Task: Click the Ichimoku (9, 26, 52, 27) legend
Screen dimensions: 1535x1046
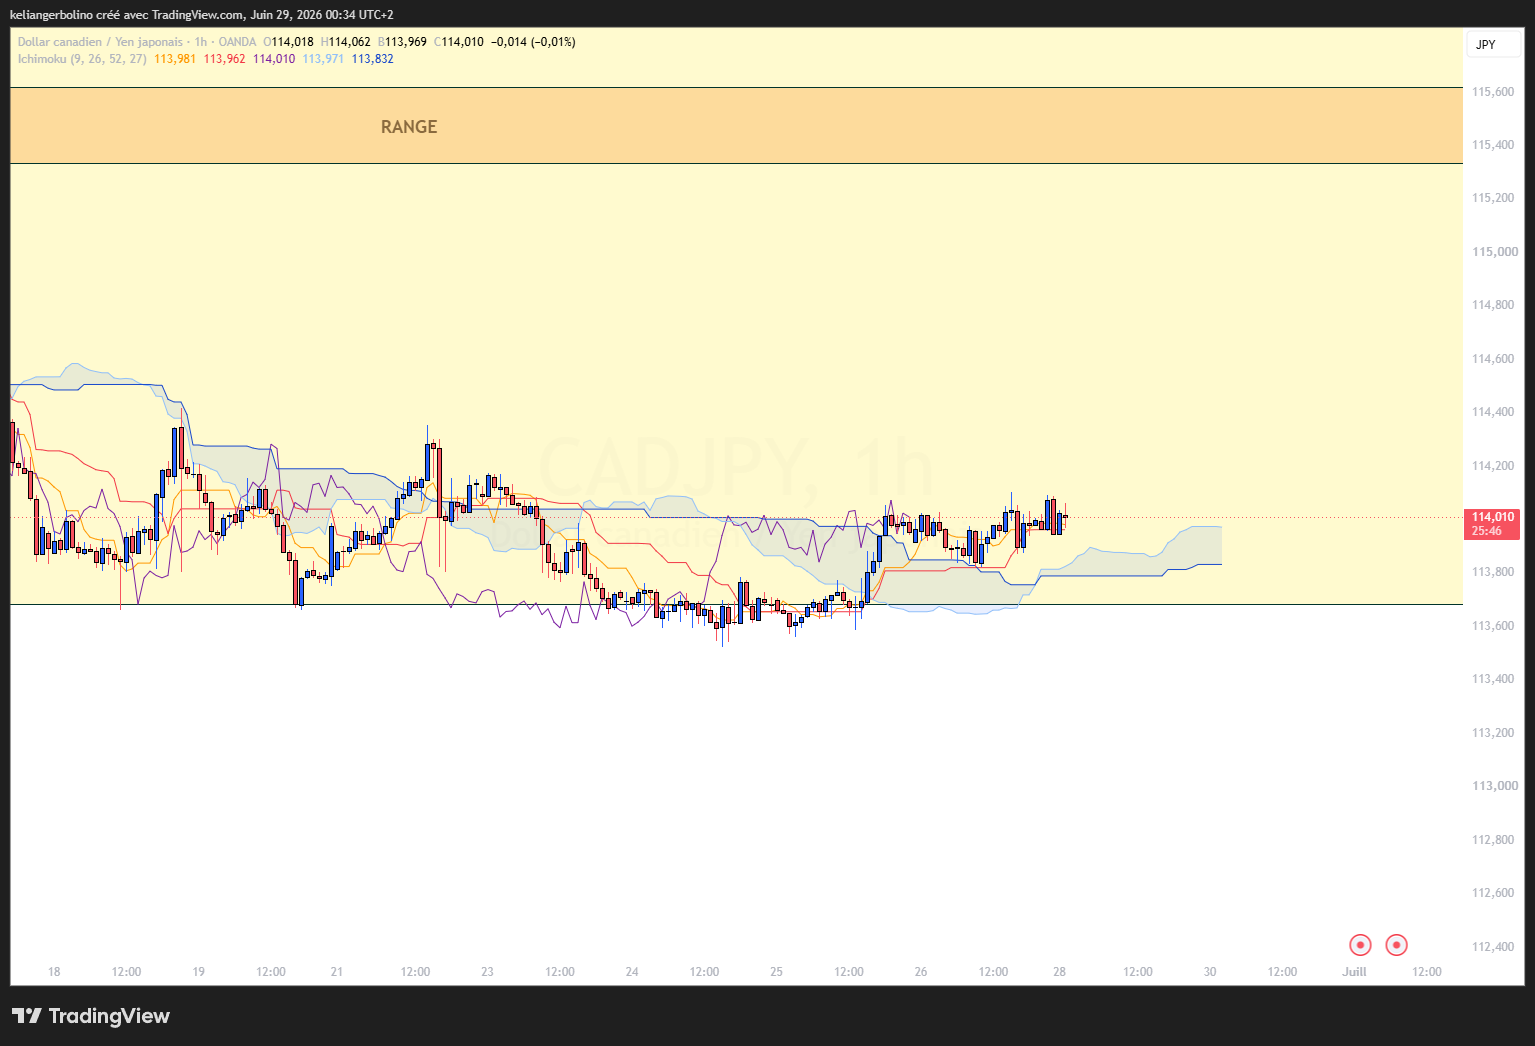Action: pyautogui.click(x=82, y=59)
